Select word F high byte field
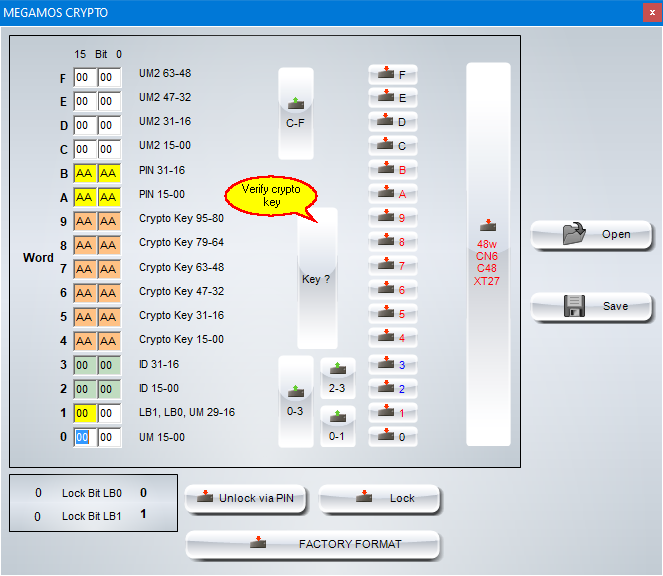Image resolution: width=663 pixels, height=576 pixels. coord(85,77)
